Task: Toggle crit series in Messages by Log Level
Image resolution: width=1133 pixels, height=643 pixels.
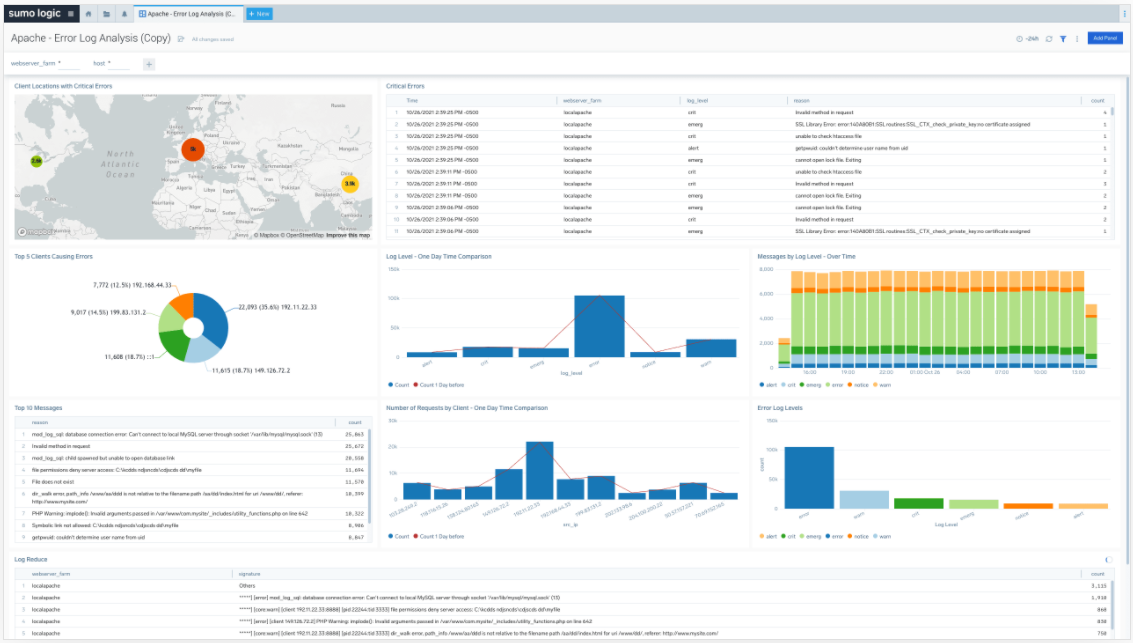Action: (x=788, y=385)
